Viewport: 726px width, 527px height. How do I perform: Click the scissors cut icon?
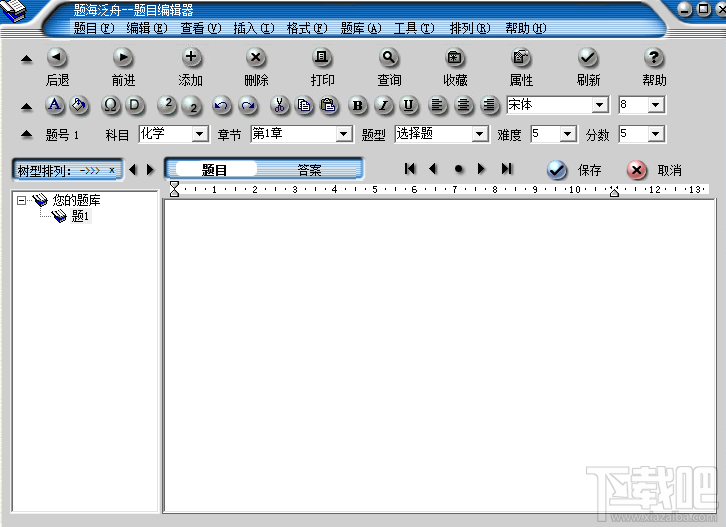279,106
